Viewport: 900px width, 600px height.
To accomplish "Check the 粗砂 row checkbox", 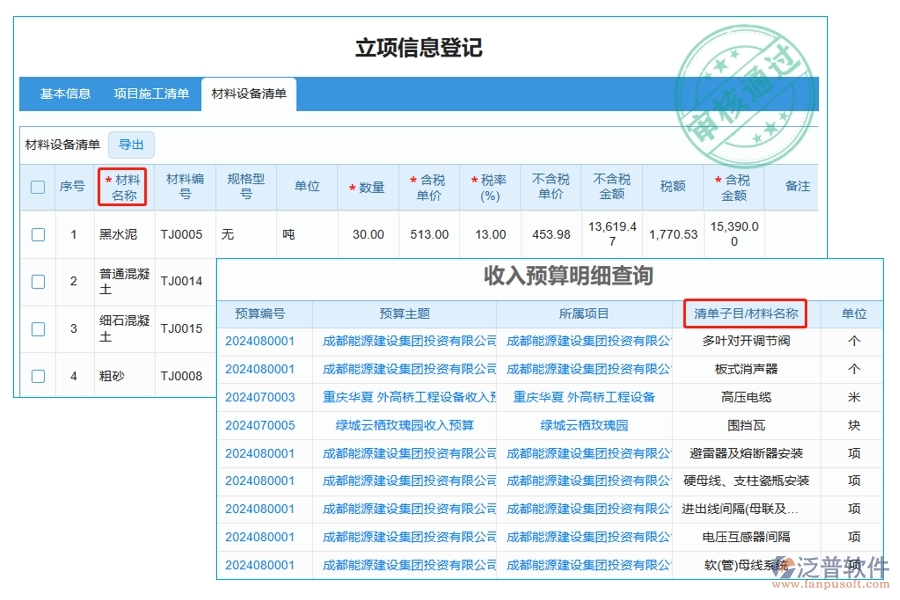I will click(x=37, y=377).
